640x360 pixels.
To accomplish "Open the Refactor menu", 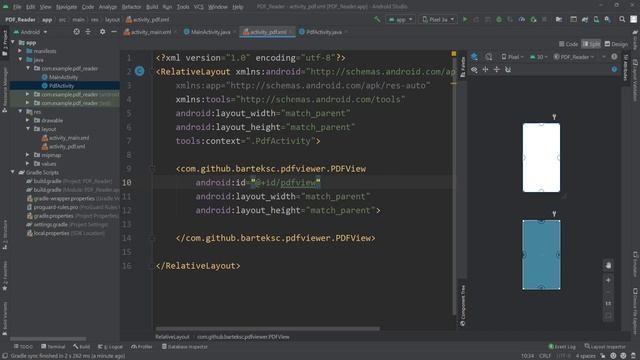I will 131,7.
